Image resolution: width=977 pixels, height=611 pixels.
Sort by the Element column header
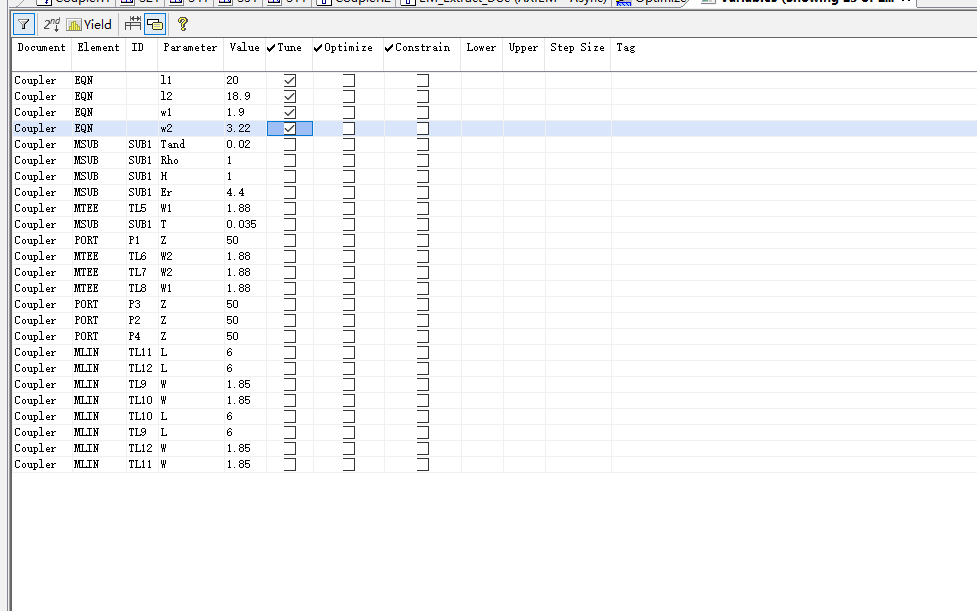98,48
